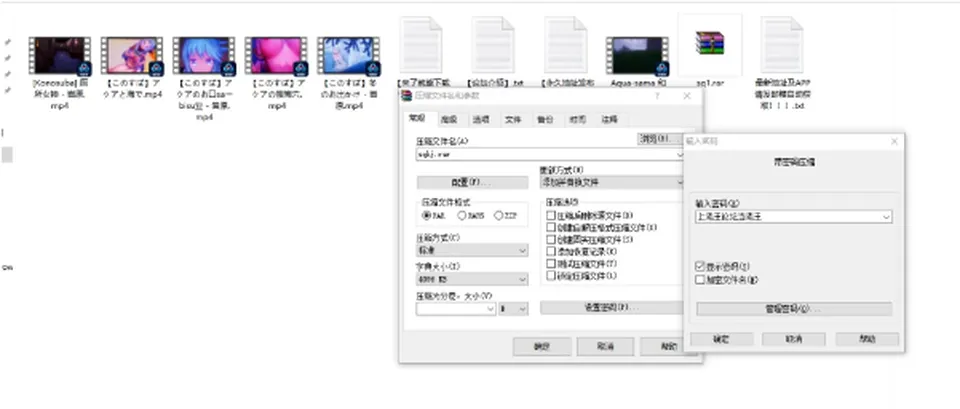Click the question mark help icon in title bar
960x409 pixels.
[x=658, y=96]
